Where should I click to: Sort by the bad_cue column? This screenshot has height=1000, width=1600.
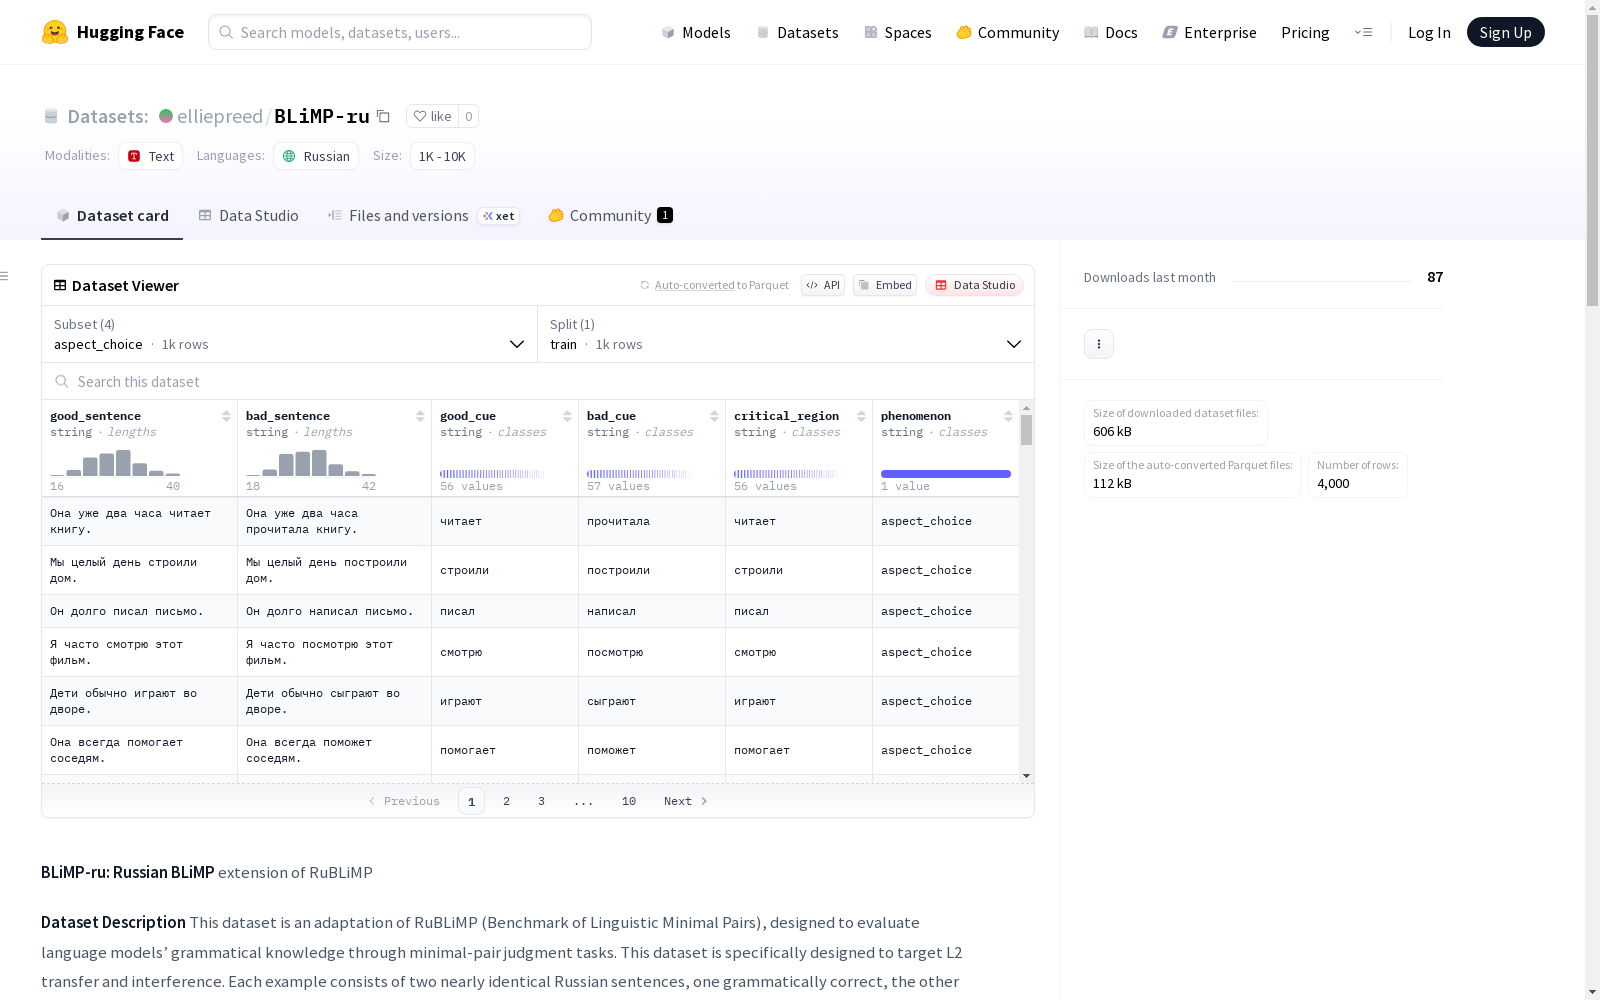tap(714, 416)
